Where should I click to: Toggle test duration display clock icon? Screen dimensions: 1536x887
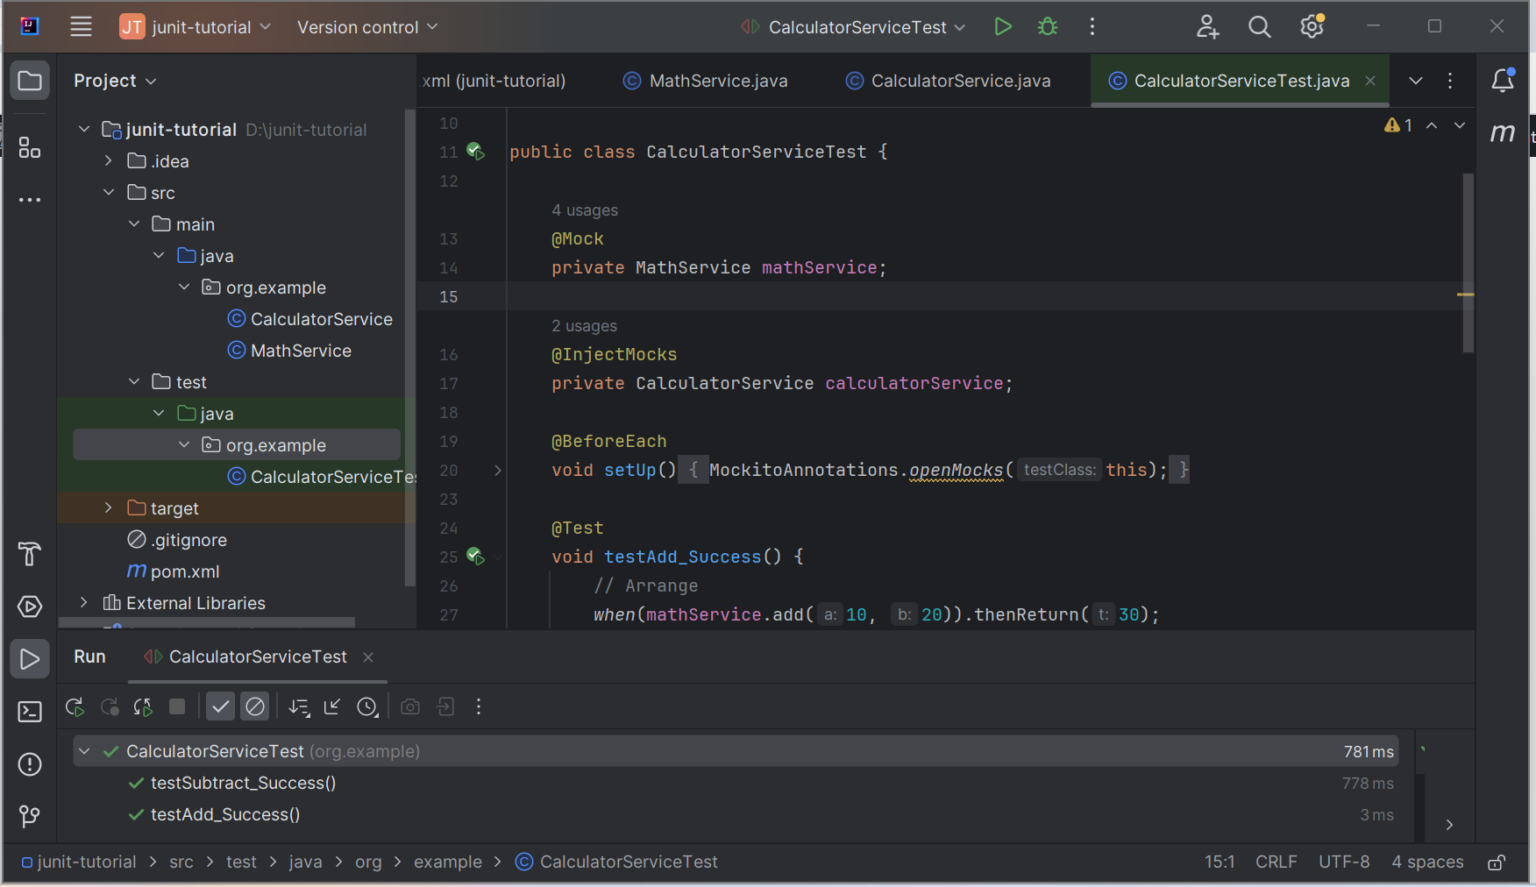pyautogui.click(x=367, y=706)
